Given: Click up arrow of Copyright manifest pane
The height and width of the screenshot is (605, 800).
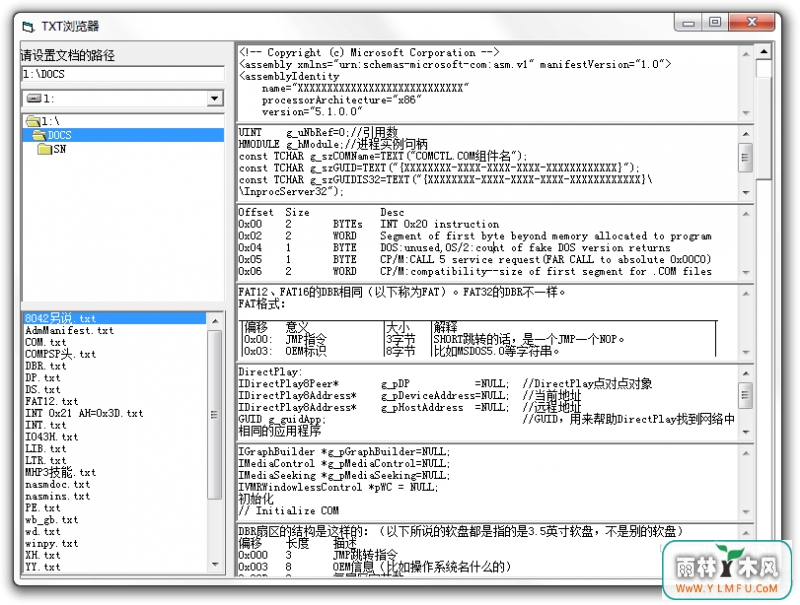Looking at the screenshot, I should [x=746, y=54].
